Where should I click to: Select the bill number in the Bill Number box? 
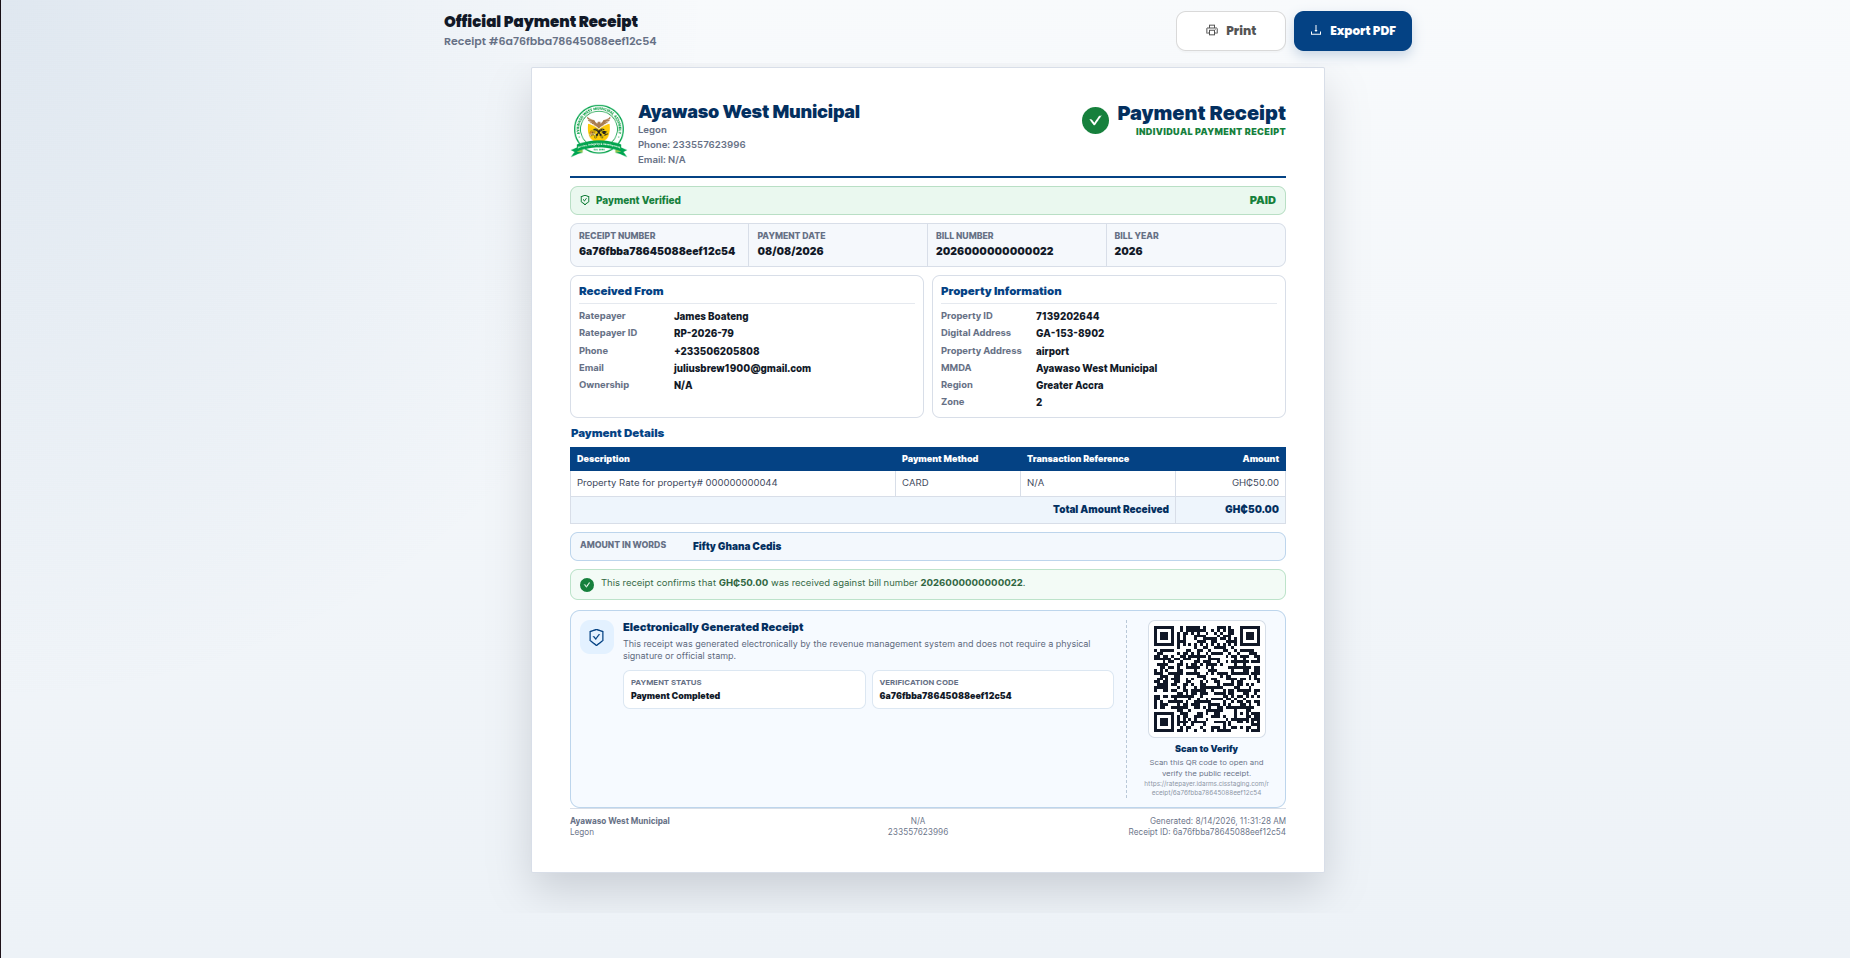tap(994, 251)
